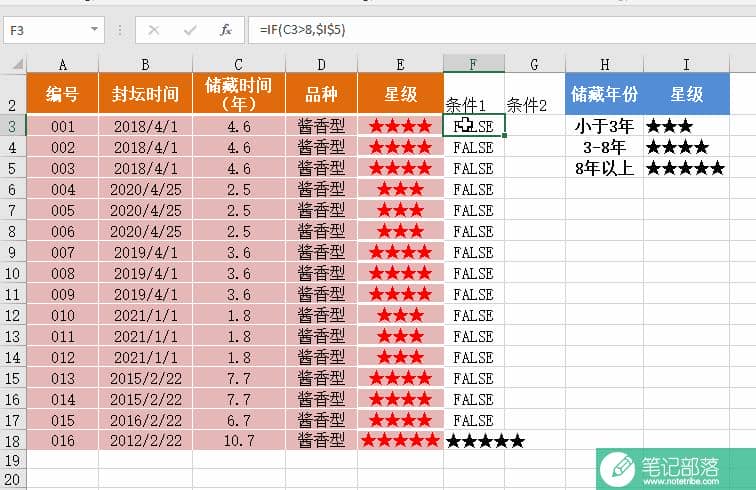Select column I header
This screenshot has height=490, width=756.
click(x=686, y=64)
